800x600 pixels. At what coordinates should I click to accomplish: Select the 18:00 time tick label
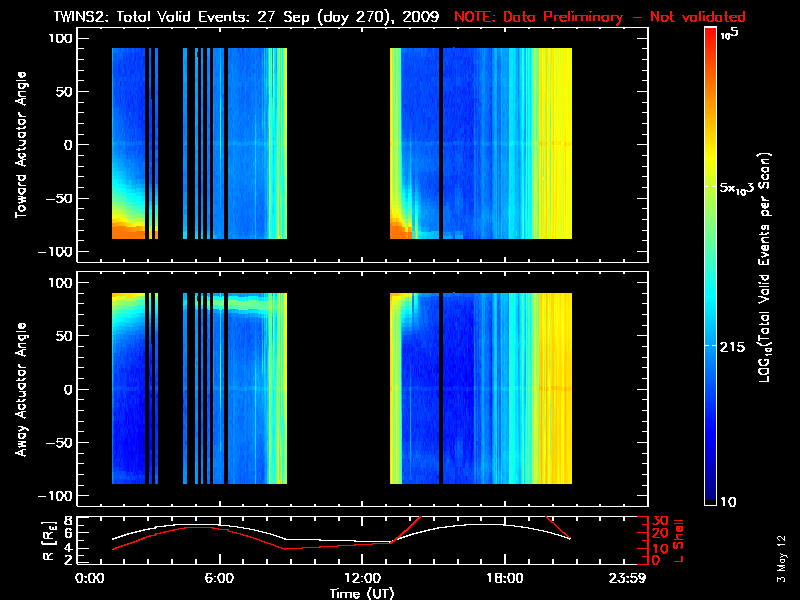503,579
